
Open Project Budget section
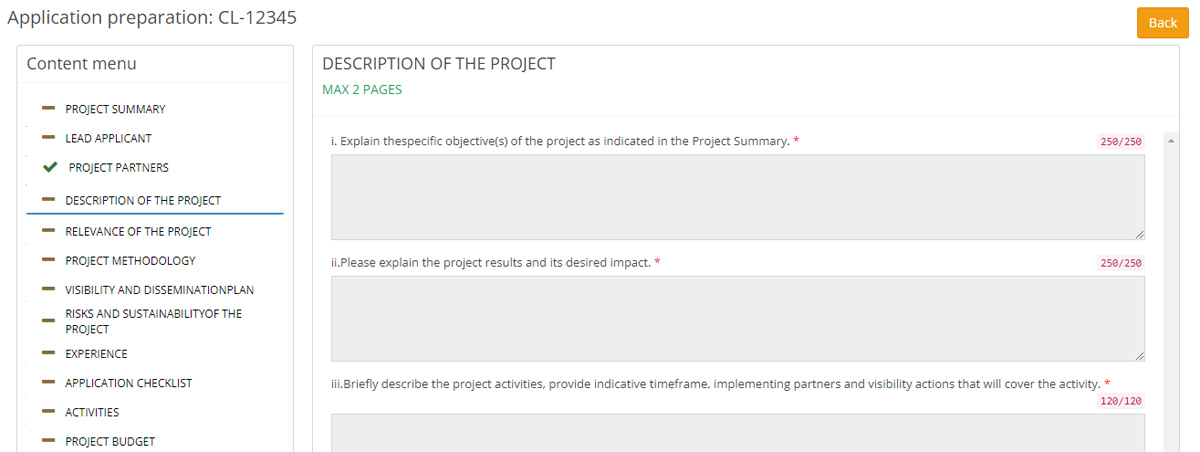coord(110,441)
